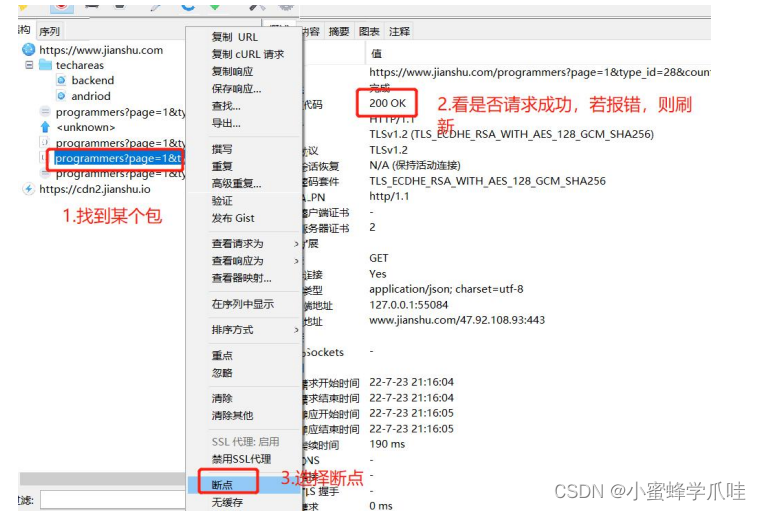Choose 无缓存 menu entry

click(227, 502)
